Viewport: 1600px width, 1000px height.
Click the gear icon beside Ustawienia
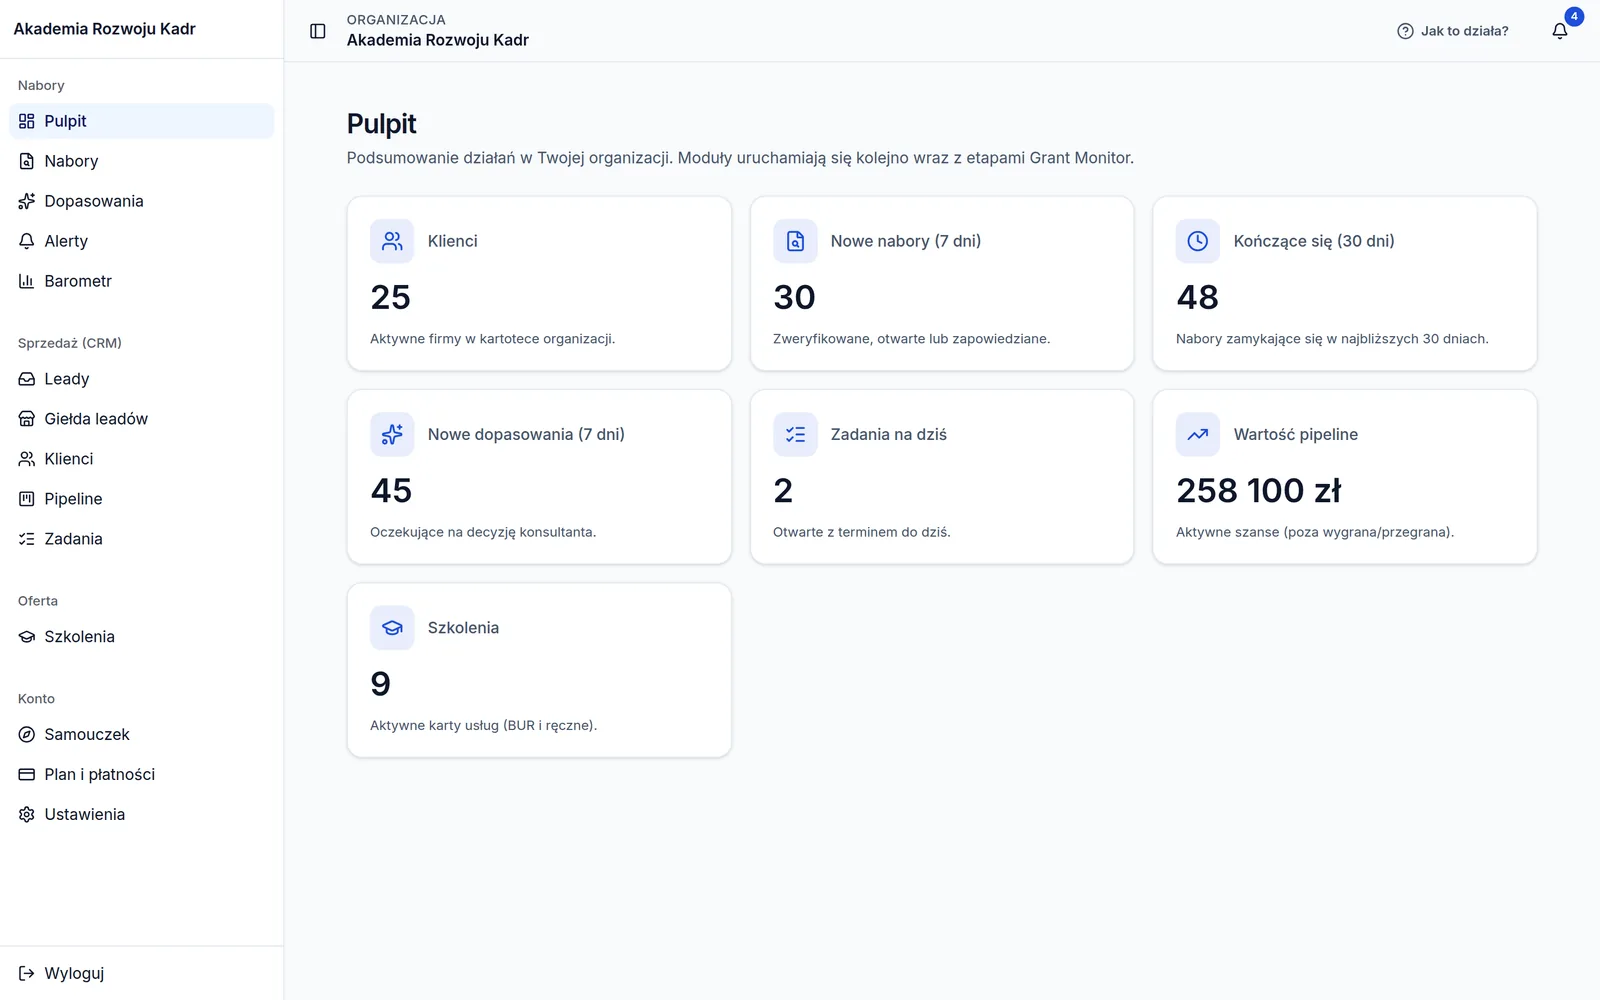point(27,814)
